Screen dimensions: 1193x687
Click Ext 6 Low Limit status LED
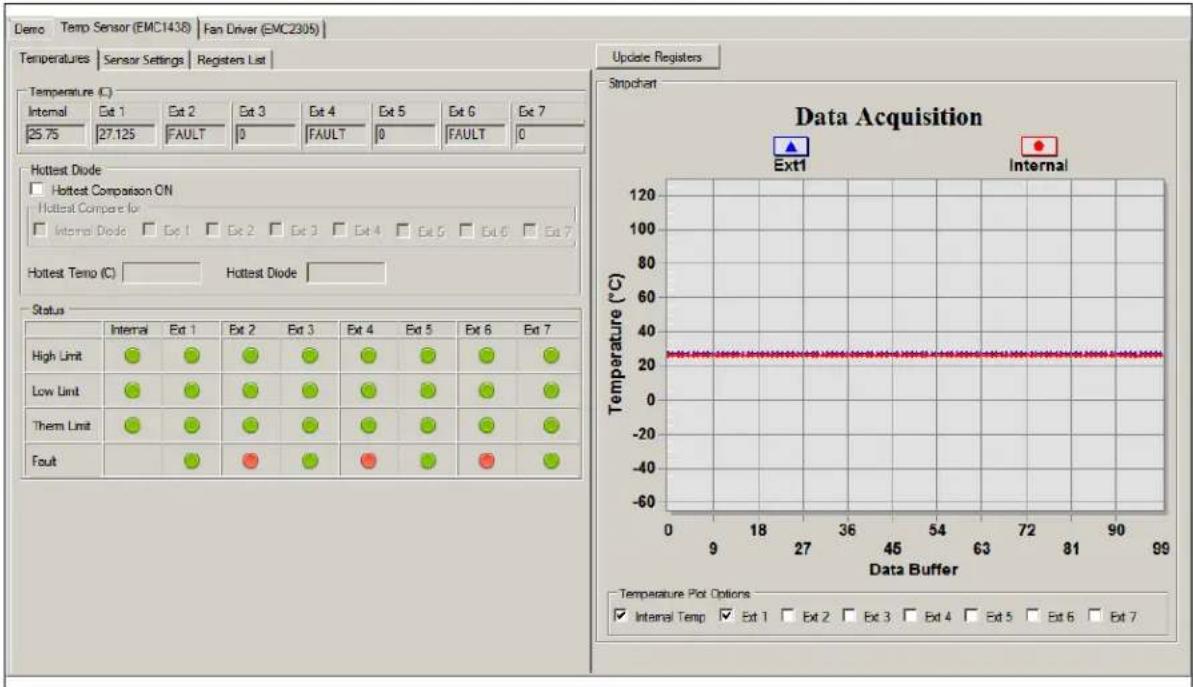tap(487, 390)
